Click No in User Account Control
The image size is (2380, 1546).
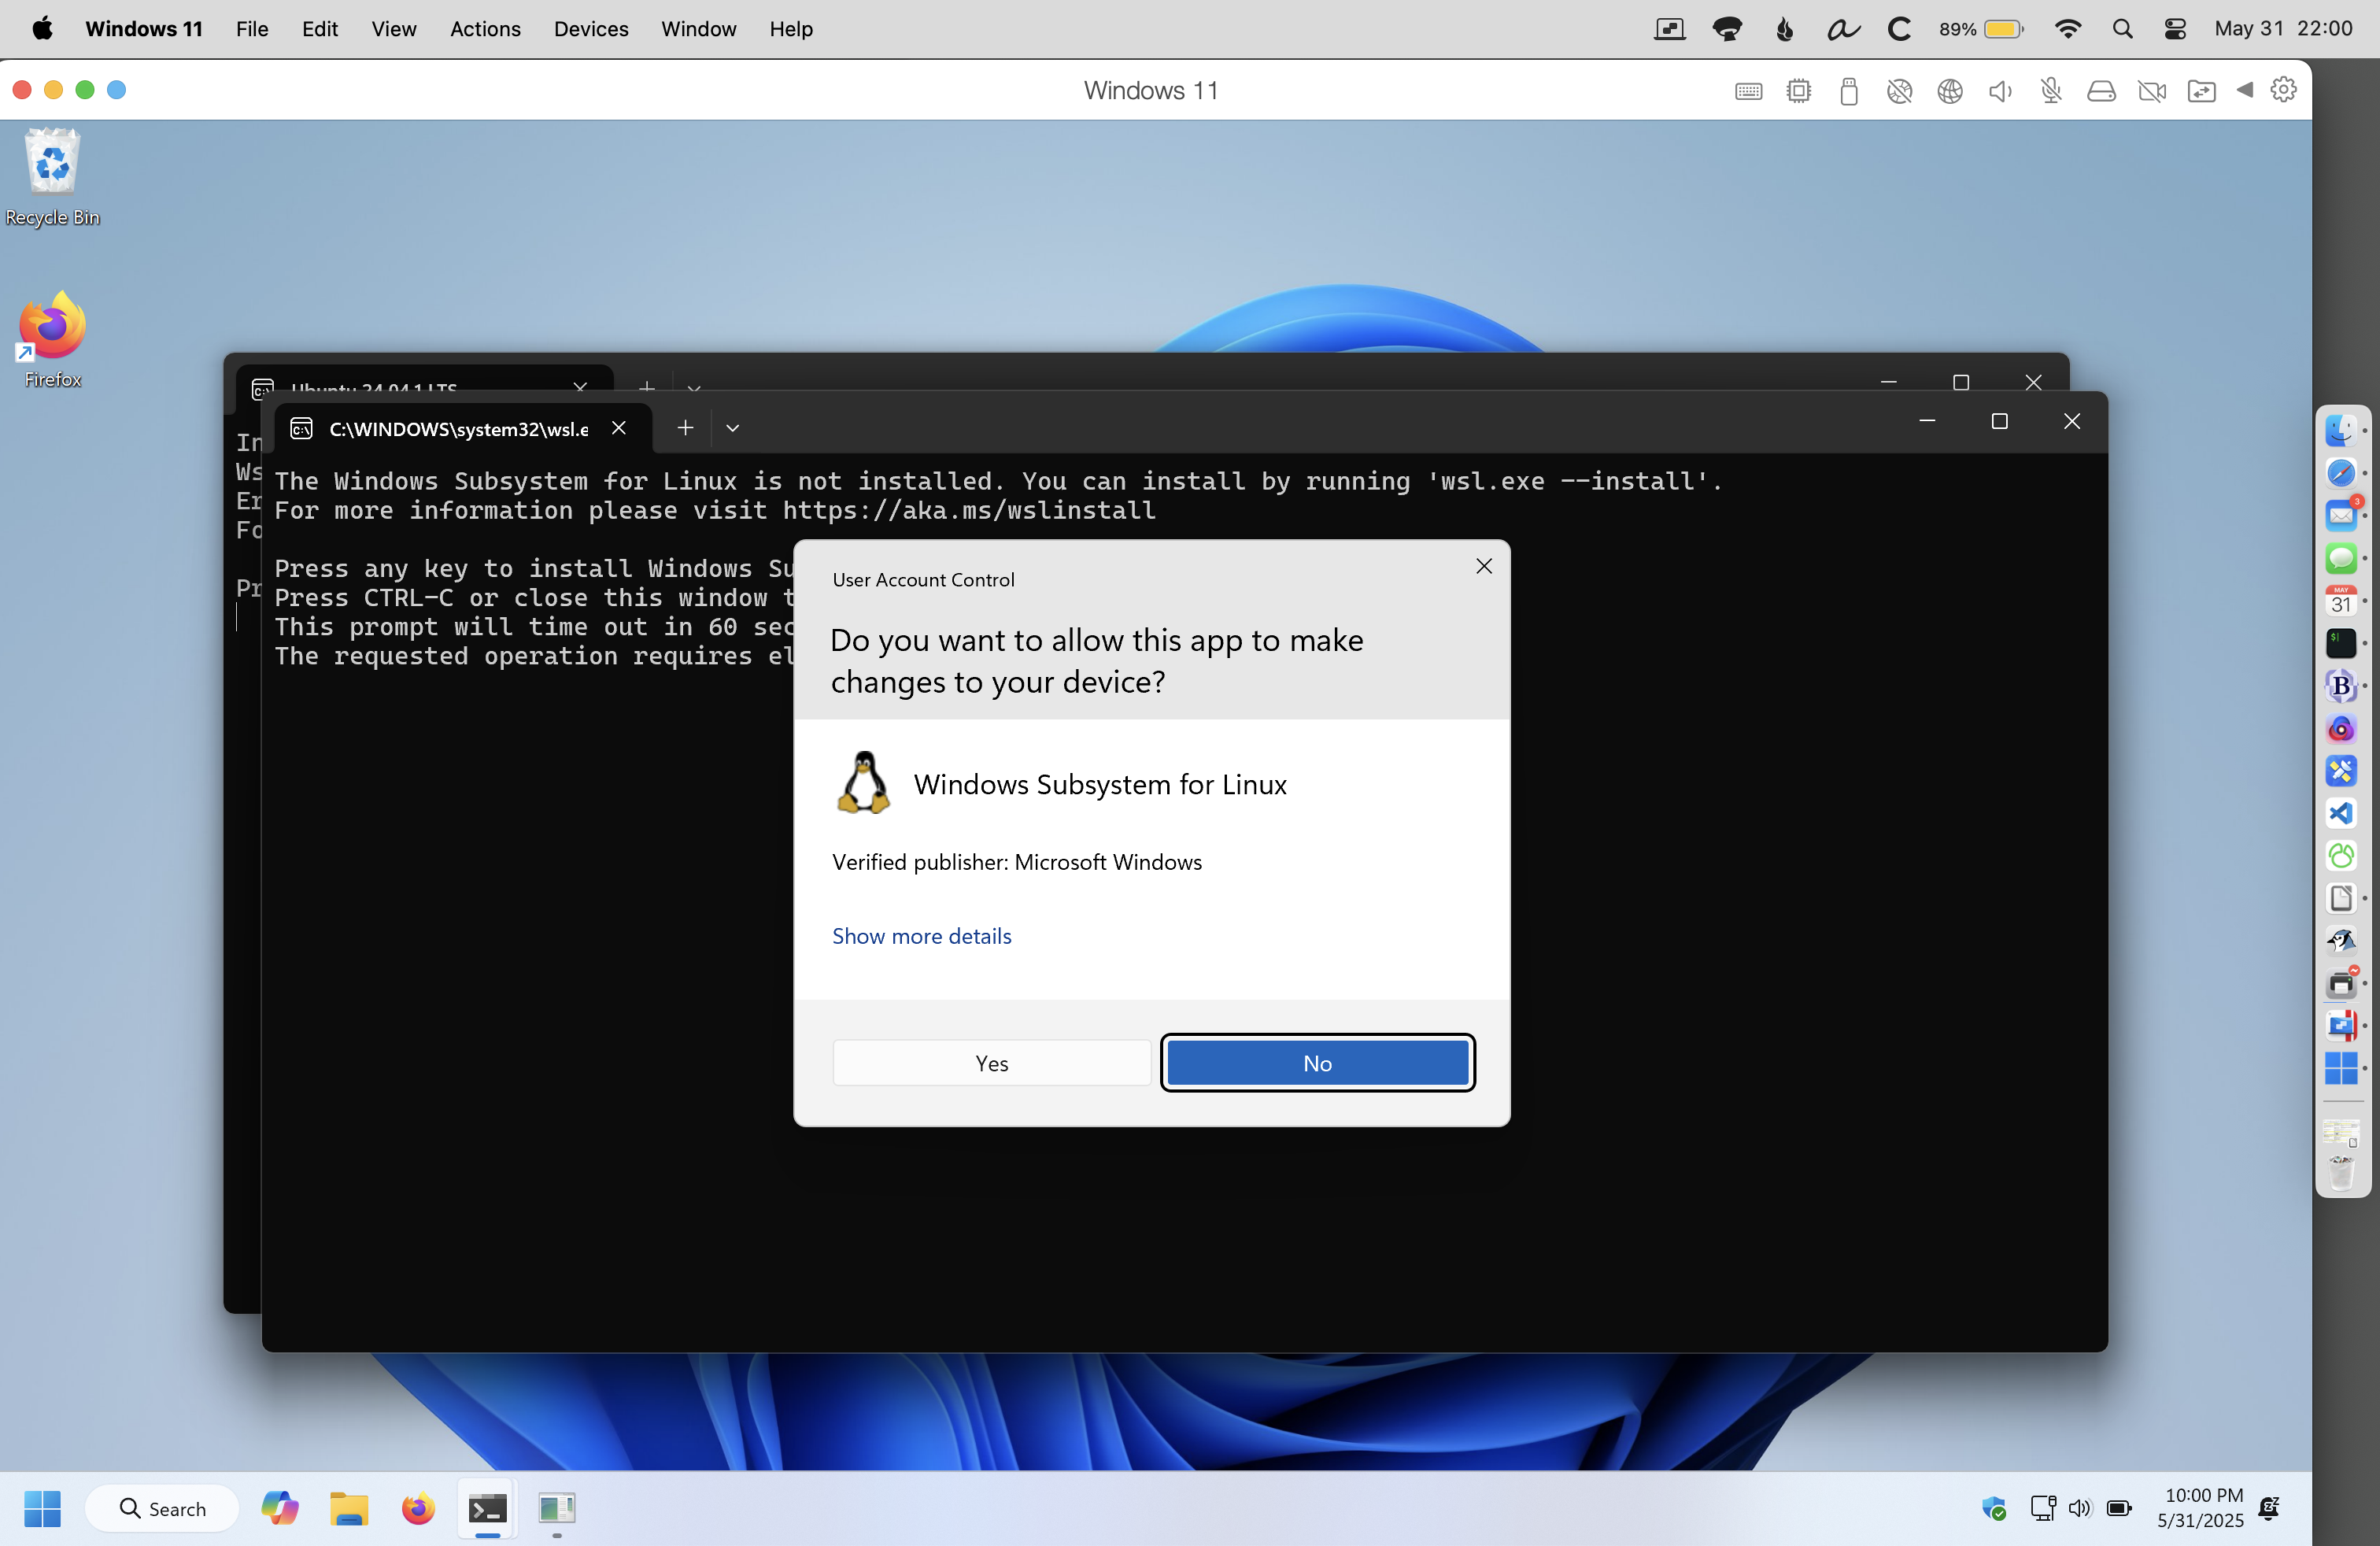[1317, 1063]
